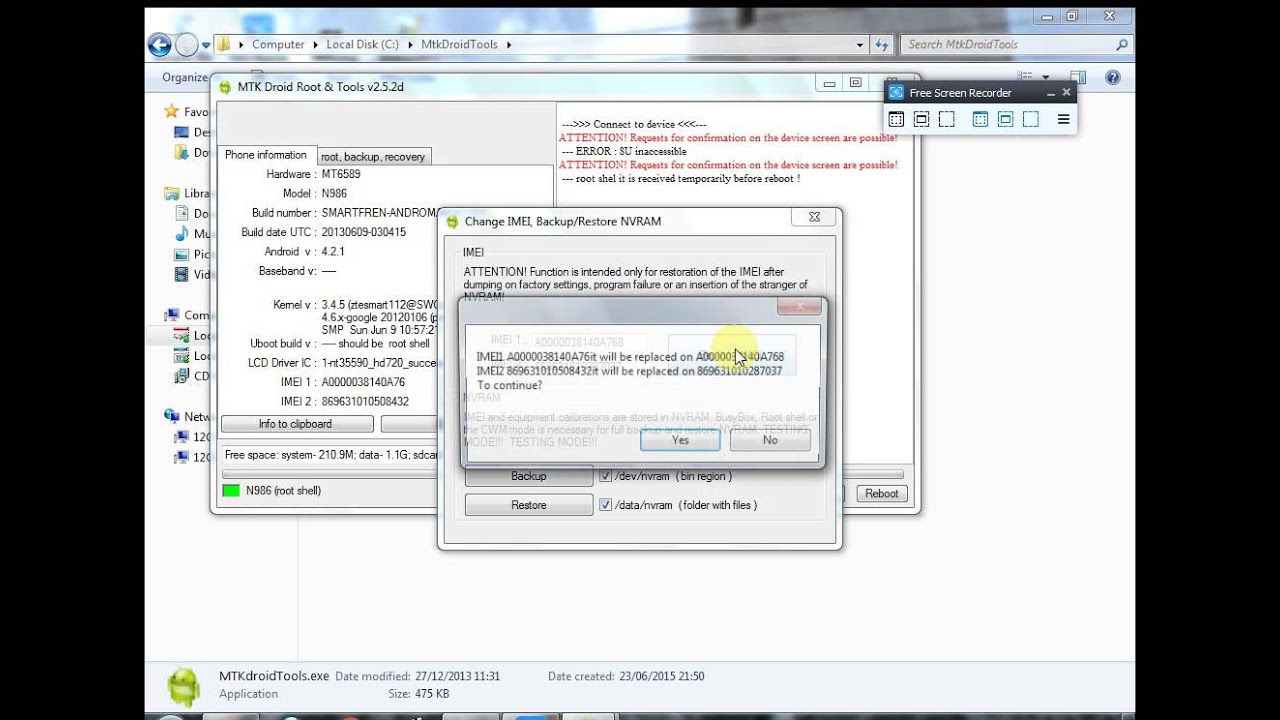Select the Network icon in the navigation pane
This screenshot has height=720, width=1280.
(171, 416)
